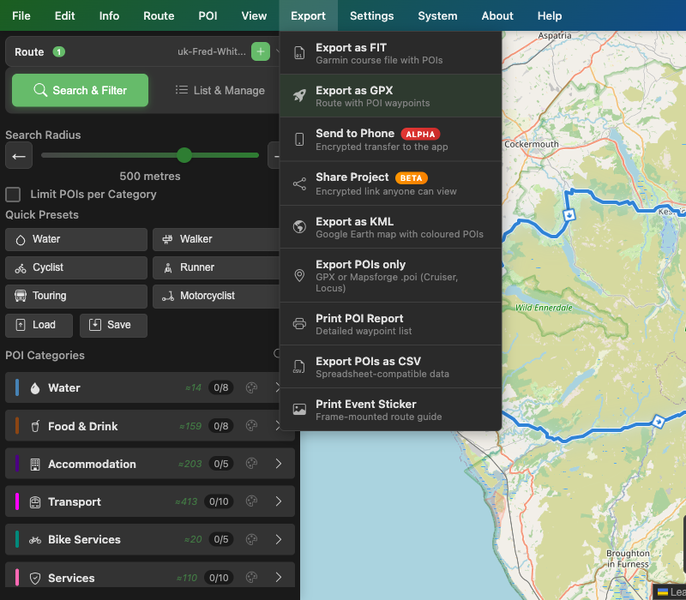This screenshot has height=600, width=686.
Task: Click the printer icon for POI report
Action: [x=299, y=324]
